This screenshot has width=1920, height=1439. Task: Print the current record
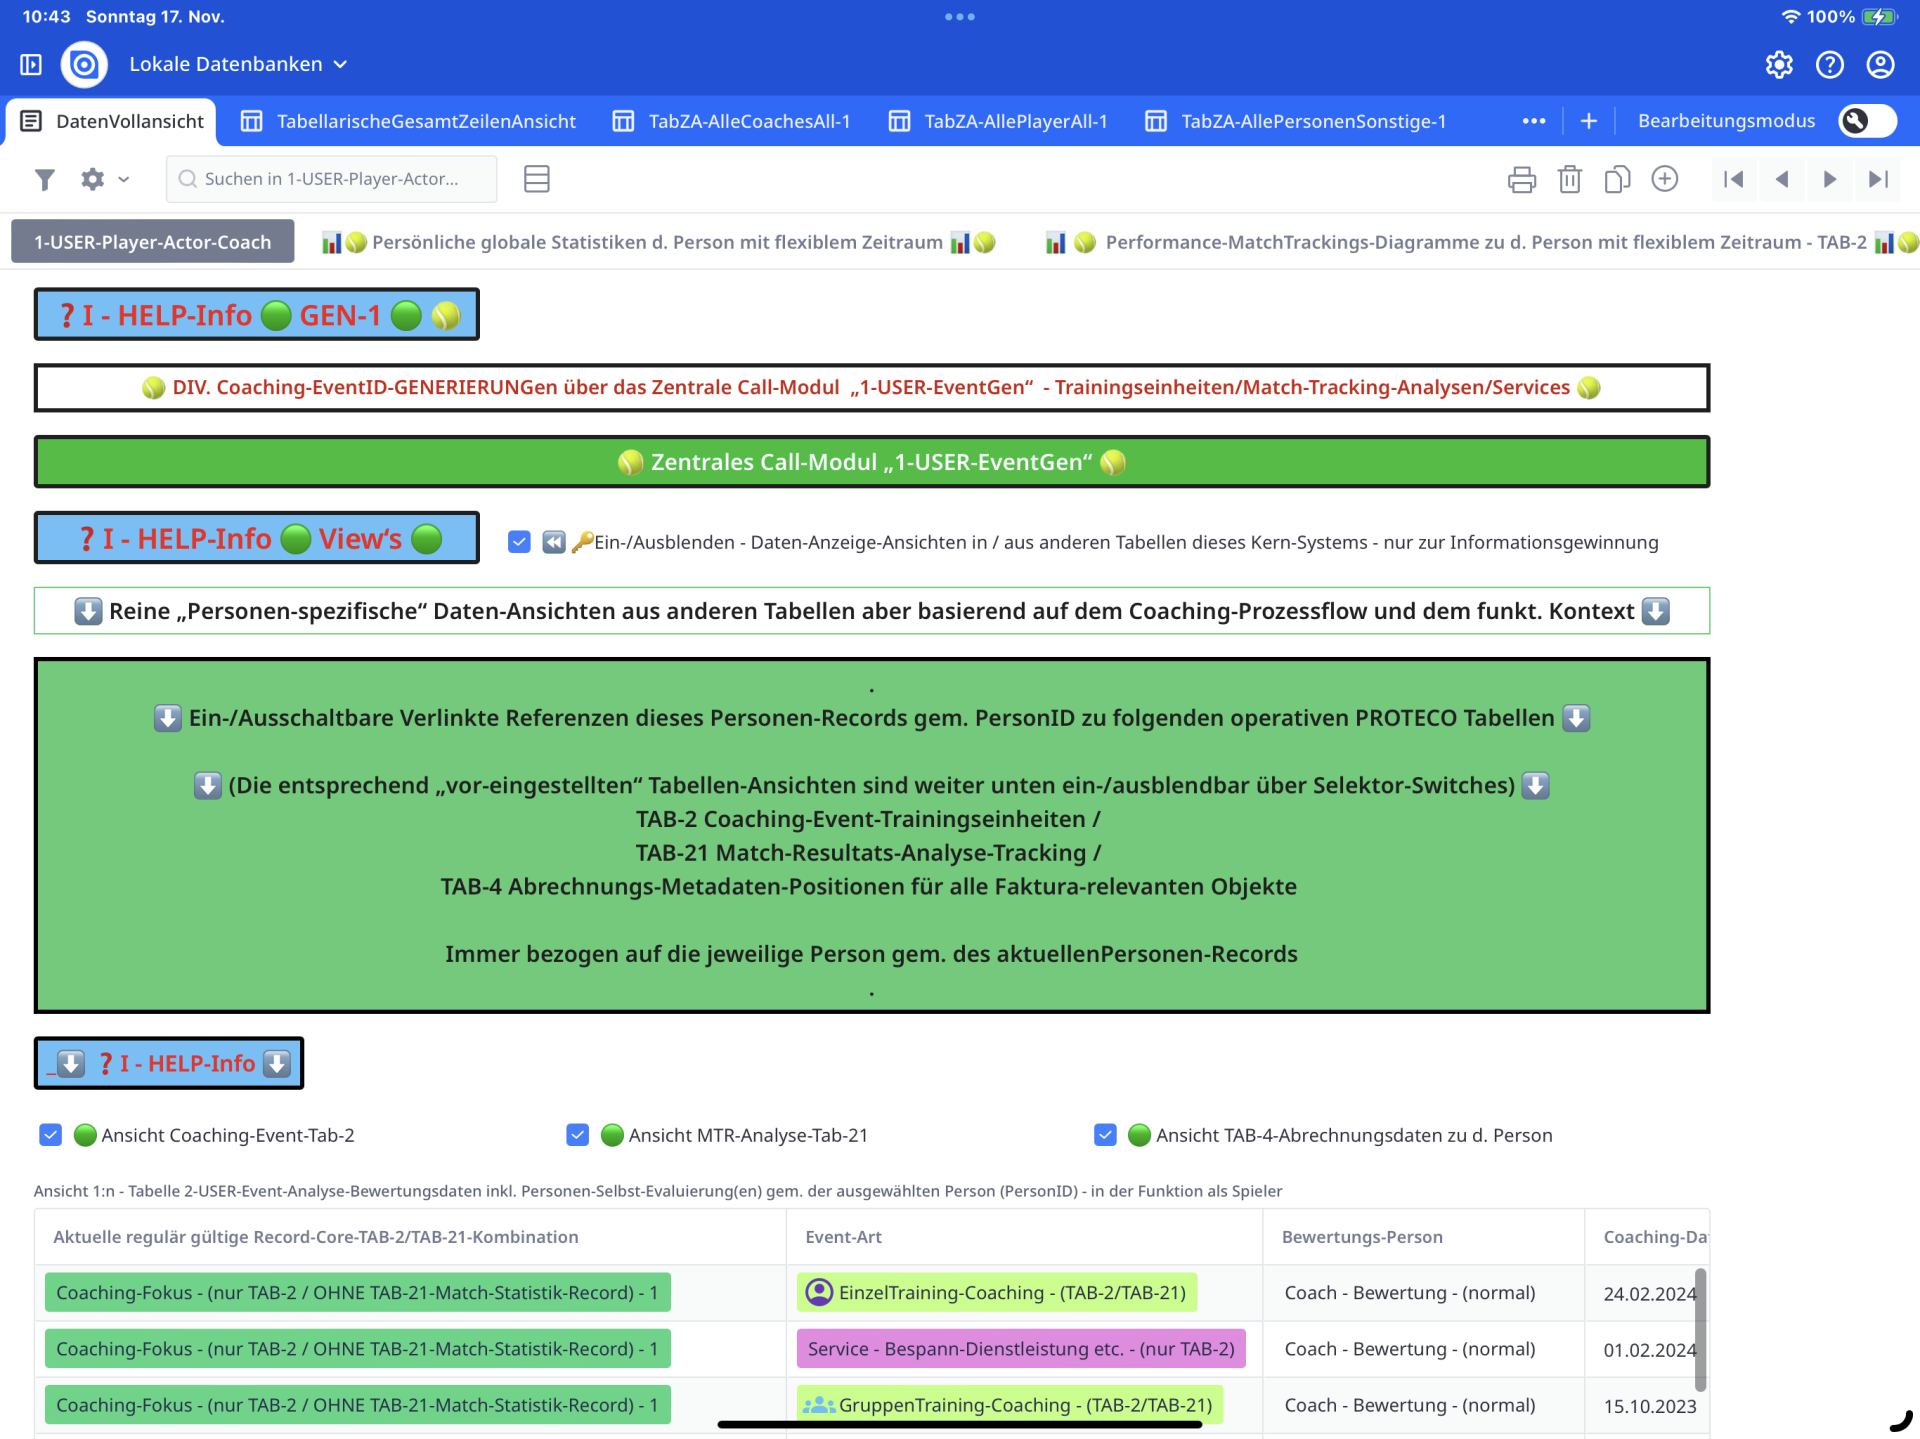click(x=1521, y=179)
